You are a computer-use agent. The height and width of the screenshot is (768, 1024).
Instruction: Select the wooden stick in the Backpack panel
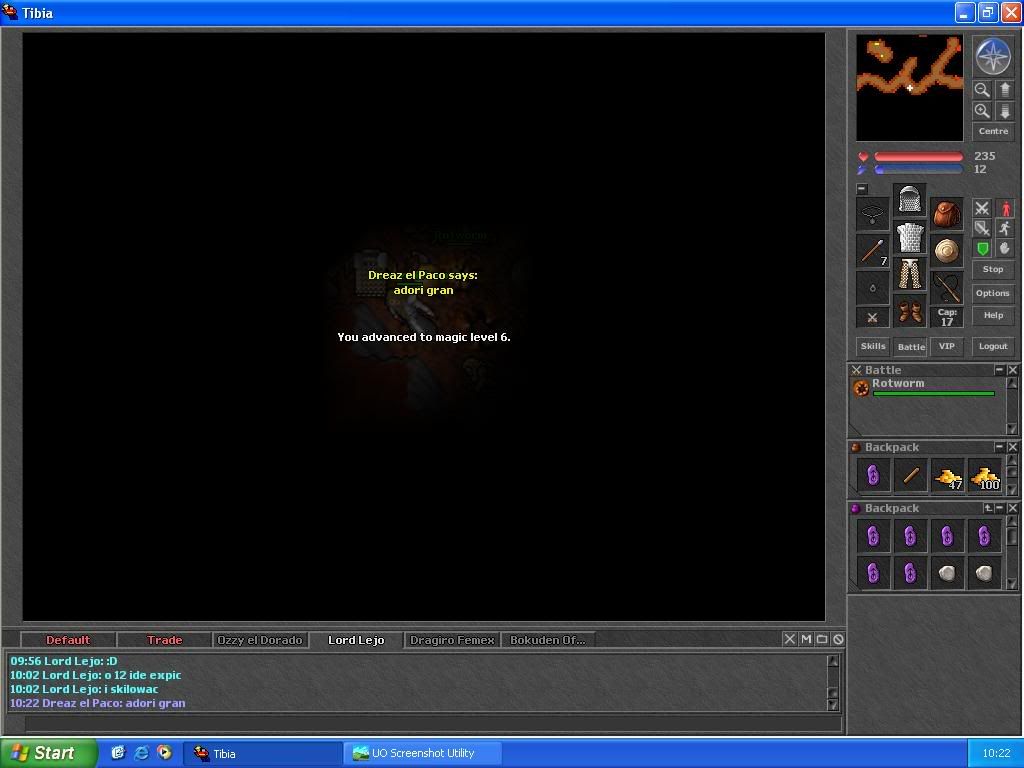pyautogui.click(x=910, y=475)
